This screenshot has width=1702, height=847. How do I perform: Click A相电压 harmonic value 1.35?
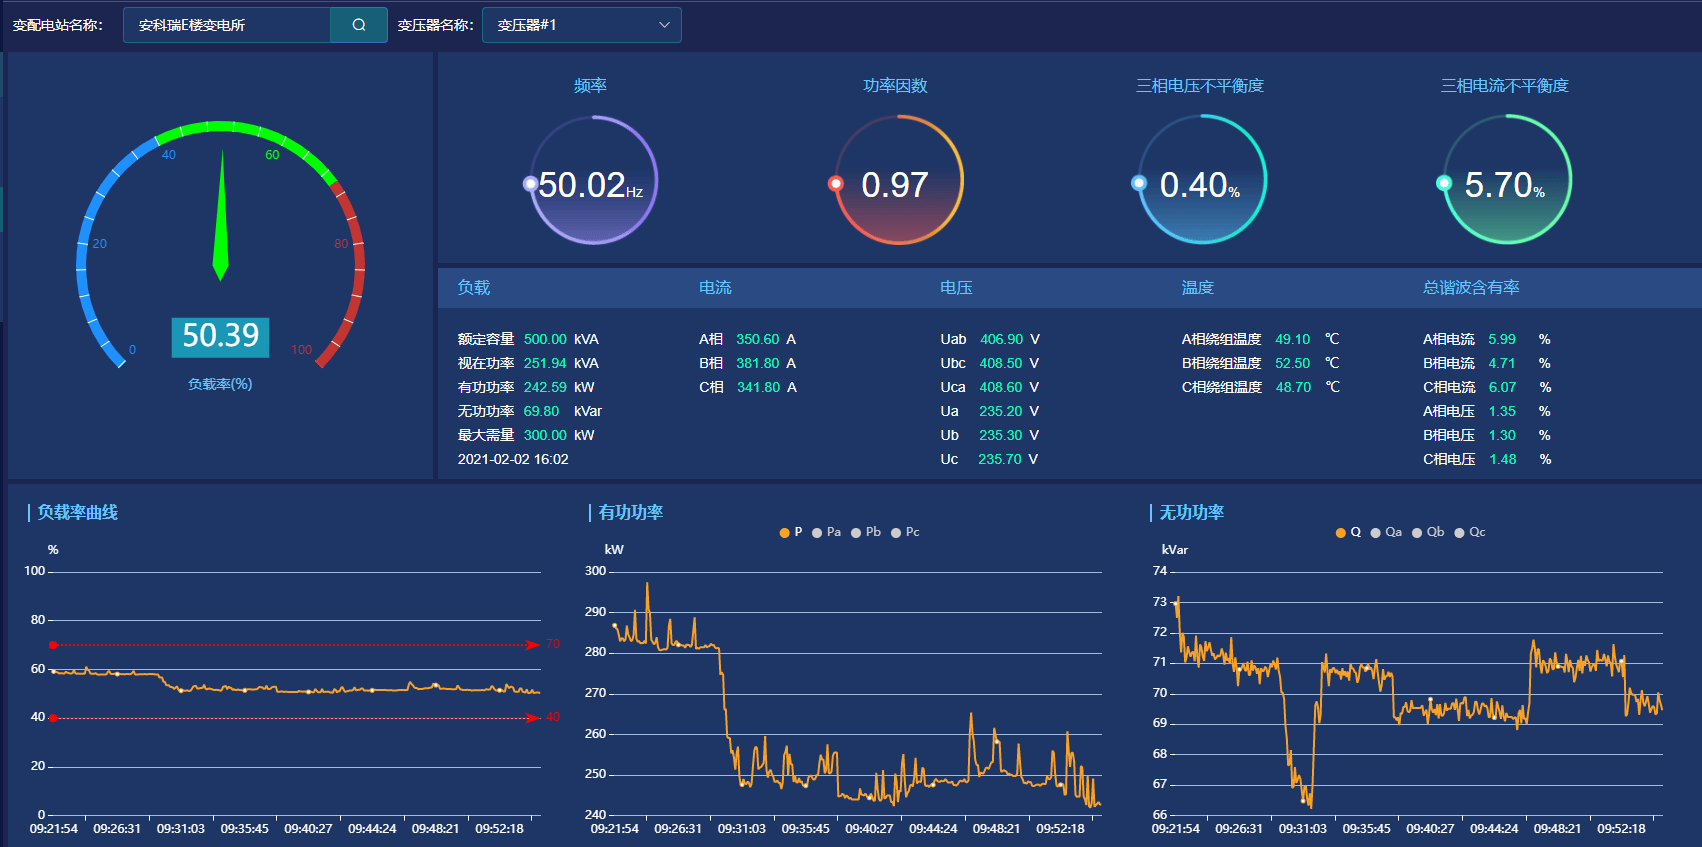1502,412
